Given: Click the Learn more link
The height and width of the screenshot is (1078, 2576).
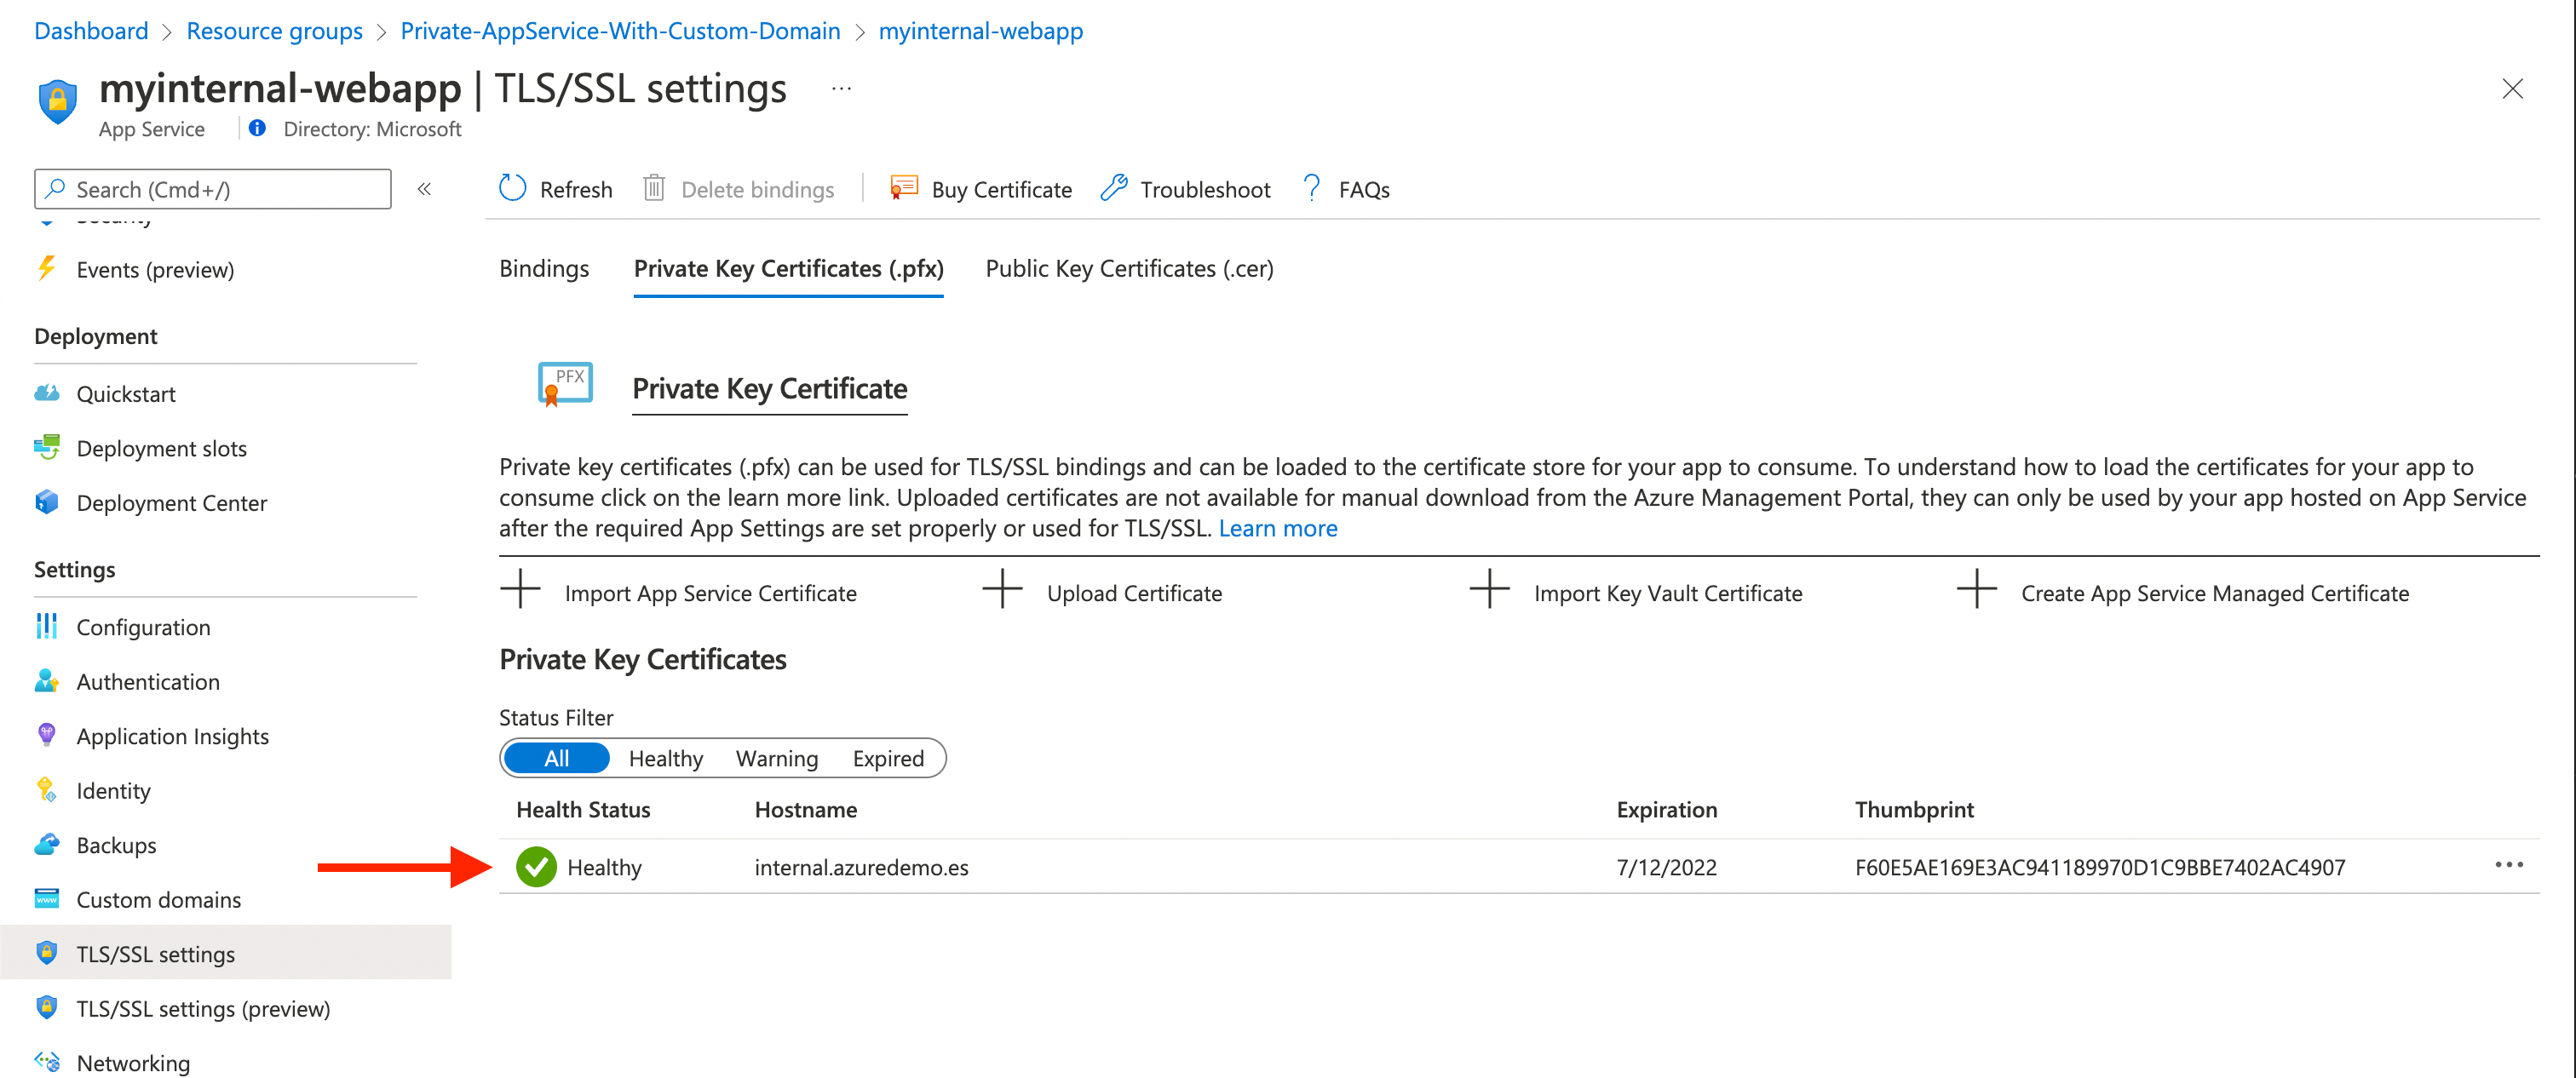Looking at the screenshot, I should coord(1277,527).
